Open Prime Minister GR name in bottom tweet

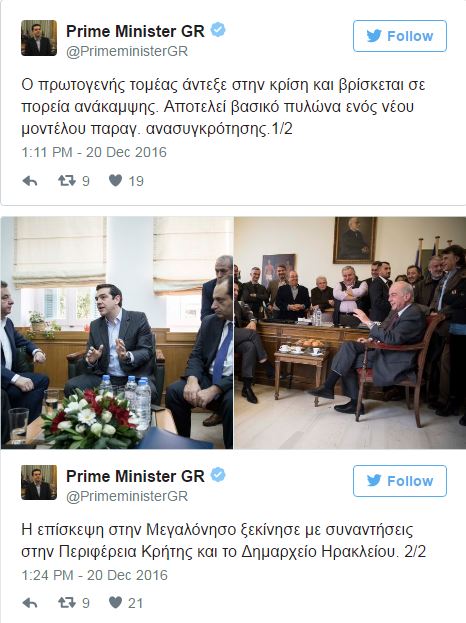tap(135, 476)
